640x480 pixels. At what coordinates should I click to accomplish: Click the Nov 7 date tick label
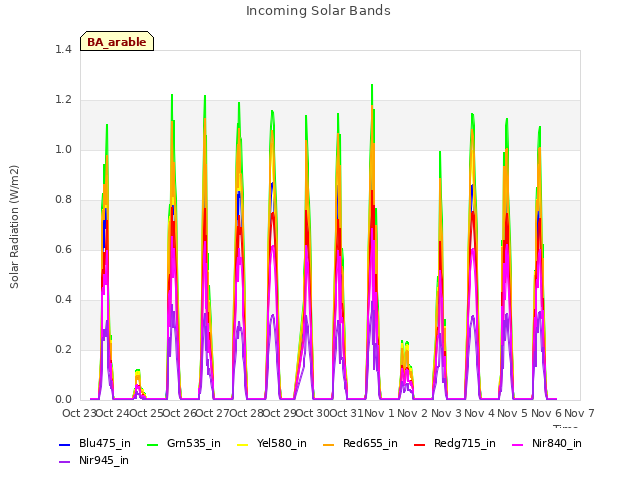[x=579, y=413]
